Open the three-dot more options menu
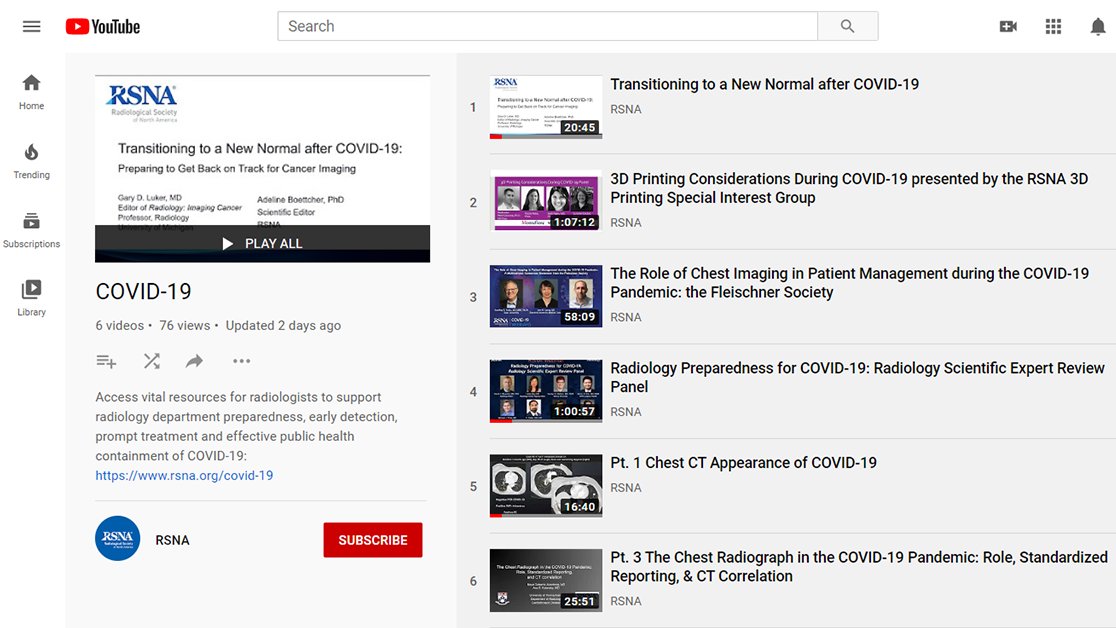Image resolution: width=1116 pixels, height=628 pixels. pyautogui.click(x=241, y=361)
